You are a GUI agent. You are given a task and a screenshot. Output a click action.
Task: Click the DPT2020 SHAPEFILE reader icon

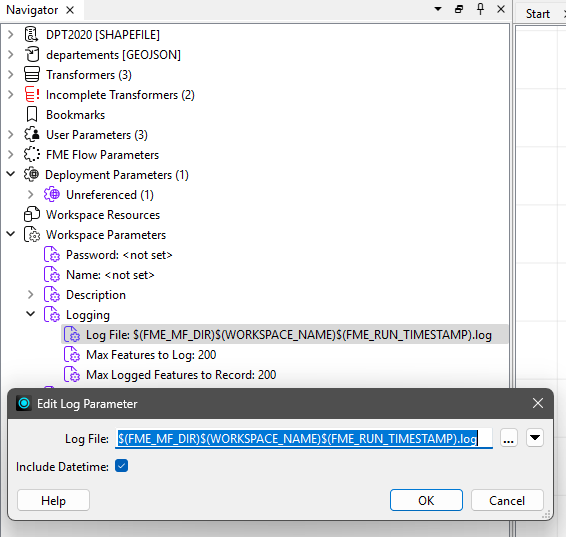point(31,34)
